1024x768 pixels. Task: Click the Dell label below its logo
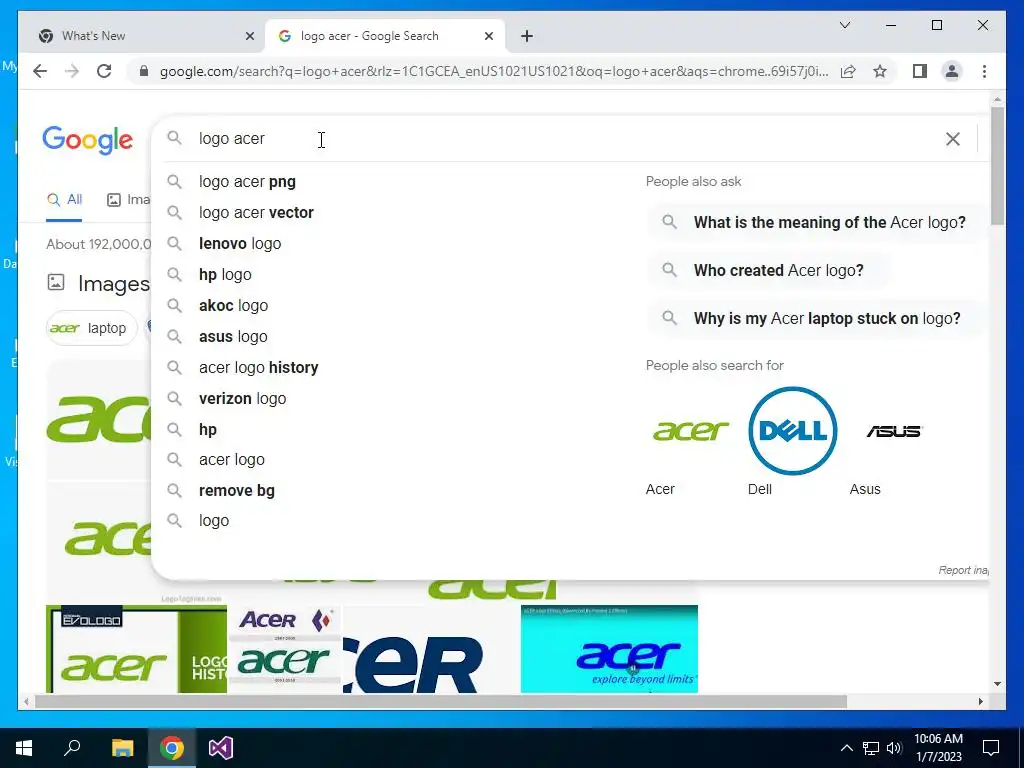tap(760, 489)
